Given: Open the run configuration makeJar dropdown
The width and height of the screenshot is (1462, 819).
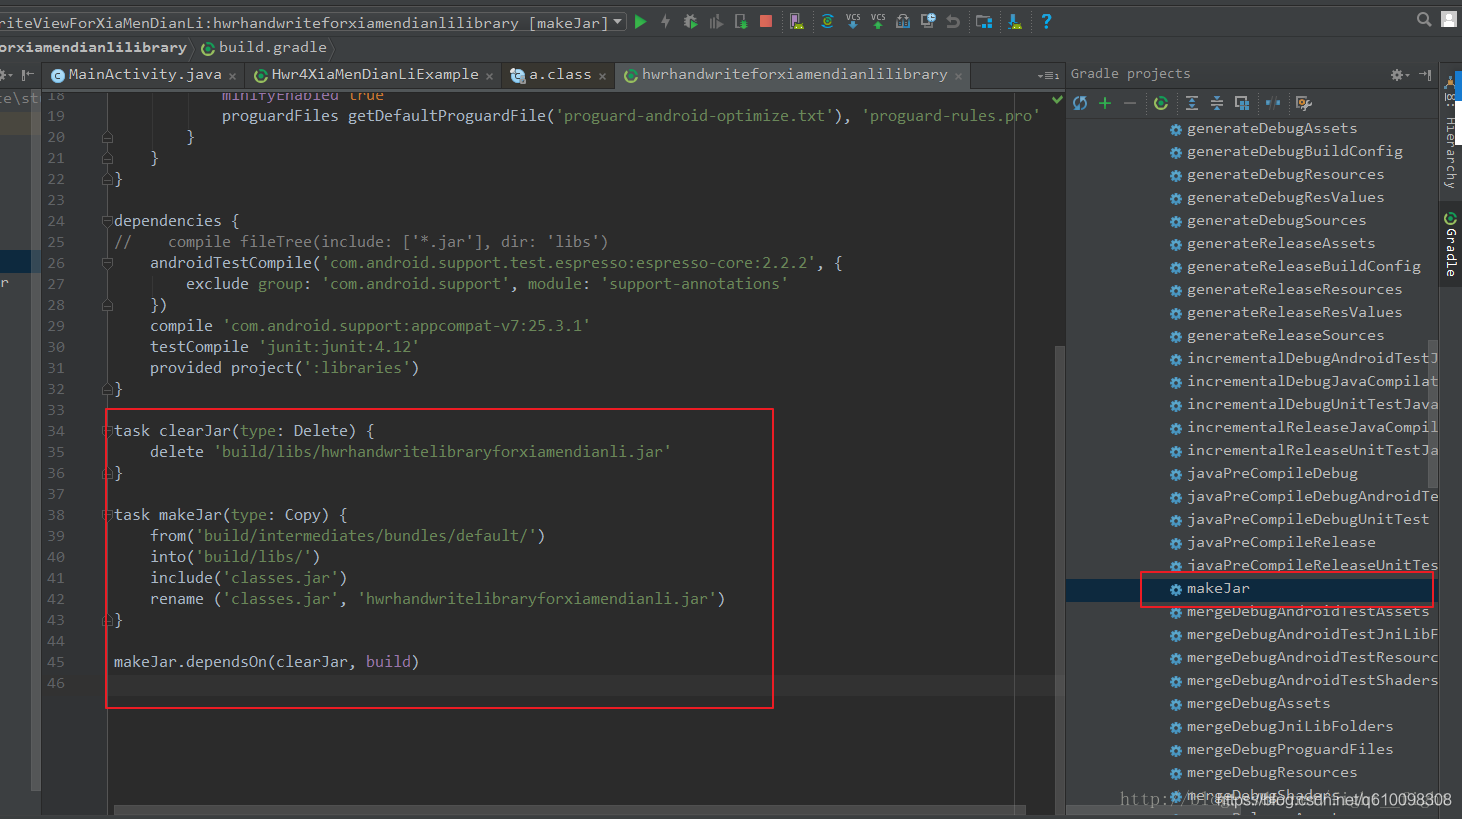Looking at the screenshot, I should [x=618, y=21].
